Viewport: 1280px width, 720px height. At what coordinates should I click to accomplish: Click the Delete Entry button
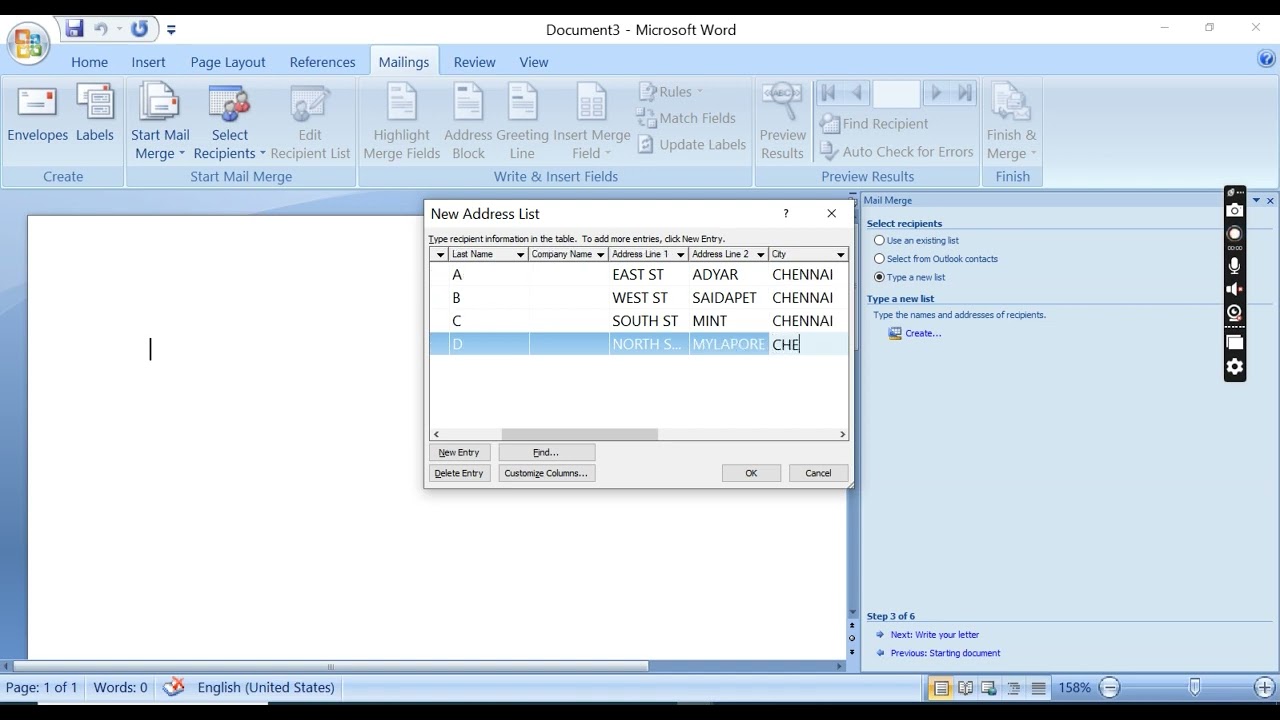click(459, 473)
